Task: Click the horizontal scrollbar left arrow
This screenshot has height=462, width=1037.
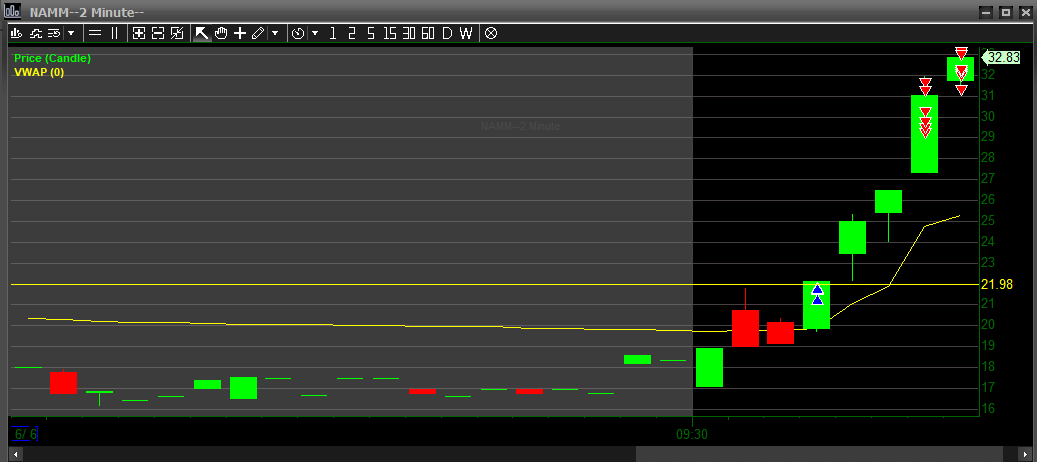Action: 15,455
